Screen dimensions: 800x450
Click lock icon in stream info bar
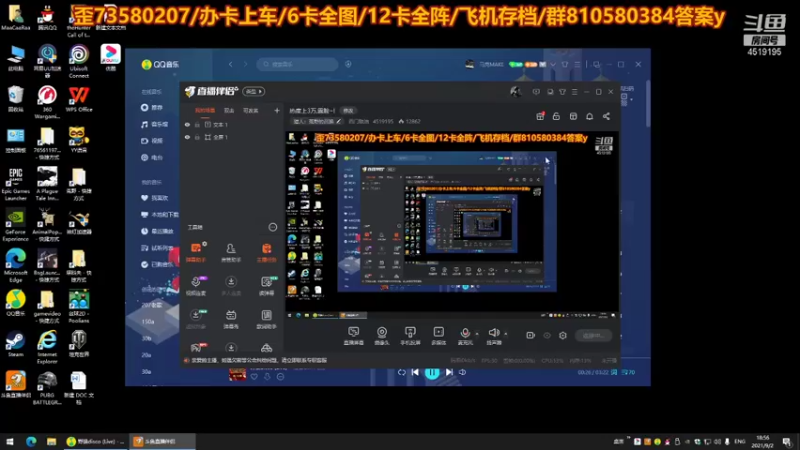(556, 116)
